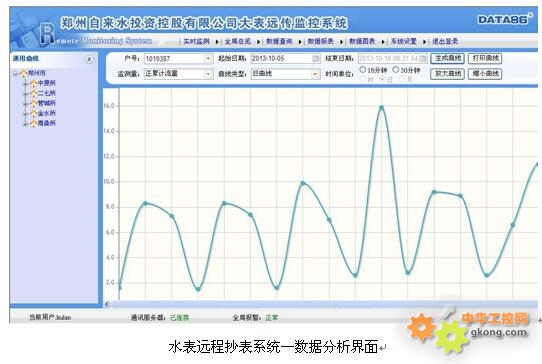Click the 打印曲线 button
This screenshot has width=542, height=364.
point(485,58)
